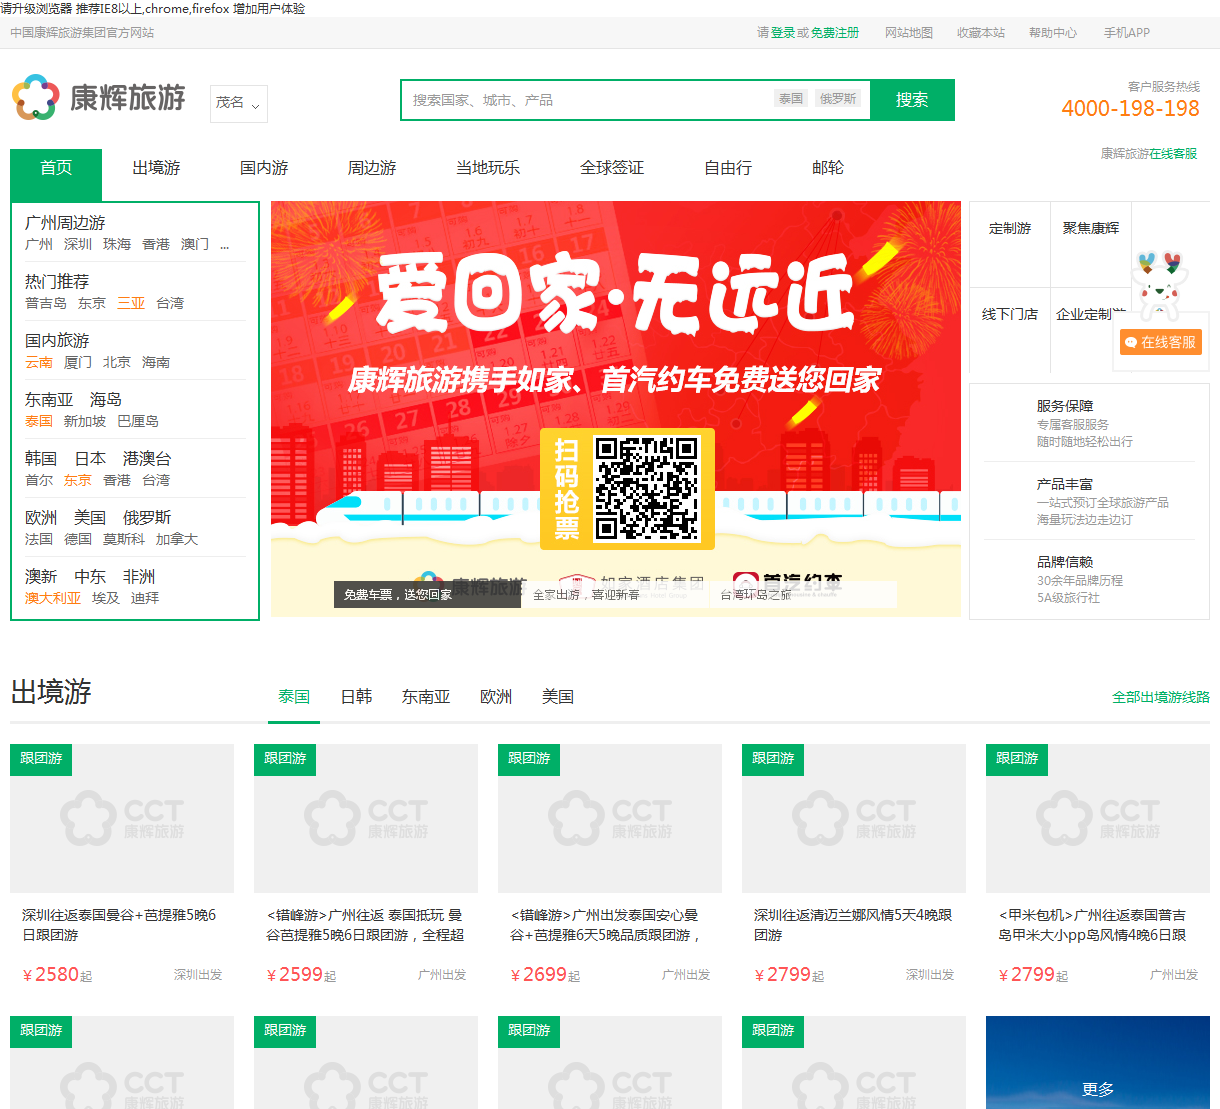Open the ¥2799 清迈 tour thumbnail

(854, 818)
